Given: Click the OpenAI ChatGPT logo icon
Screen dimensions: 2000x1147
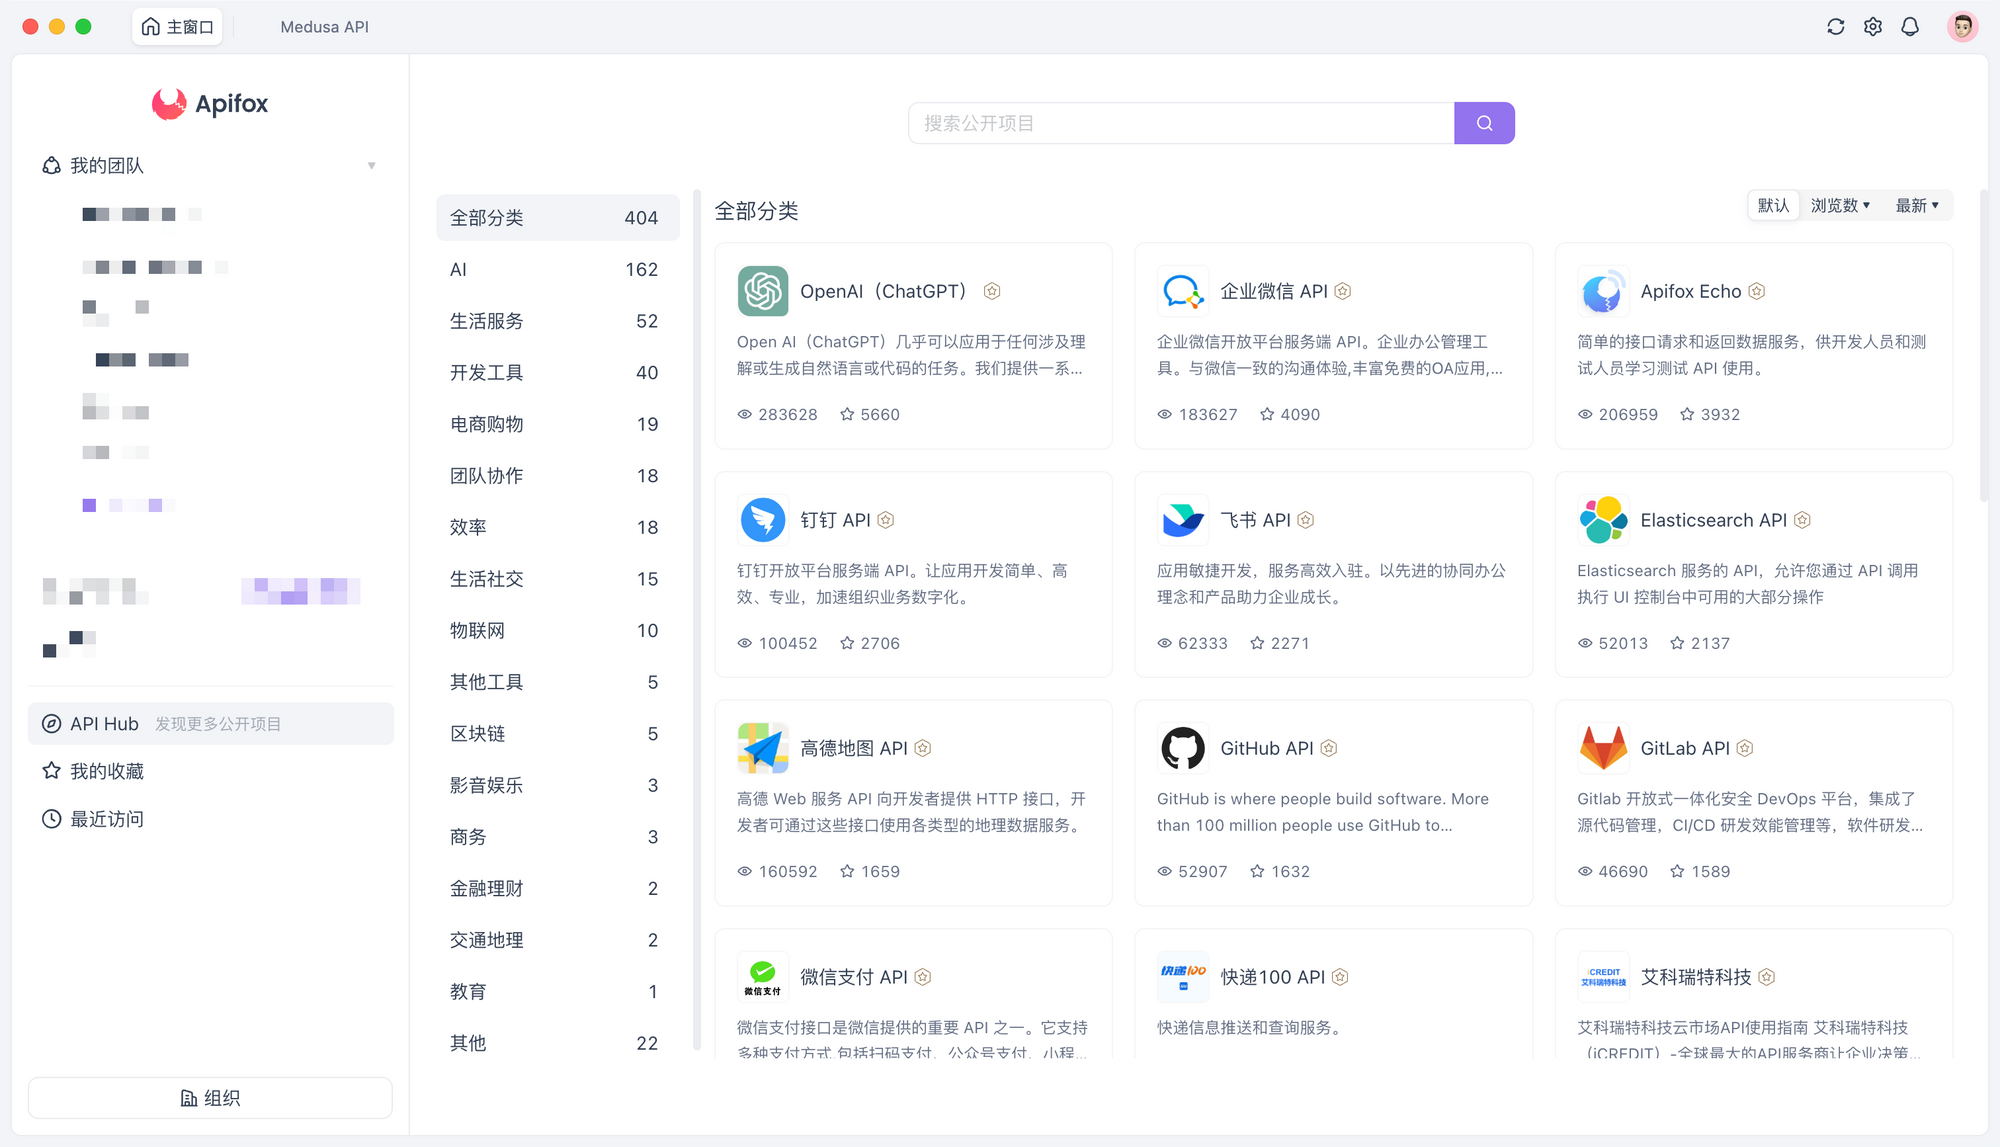Looking at the screenshot, I should click(x=763, y=291).
